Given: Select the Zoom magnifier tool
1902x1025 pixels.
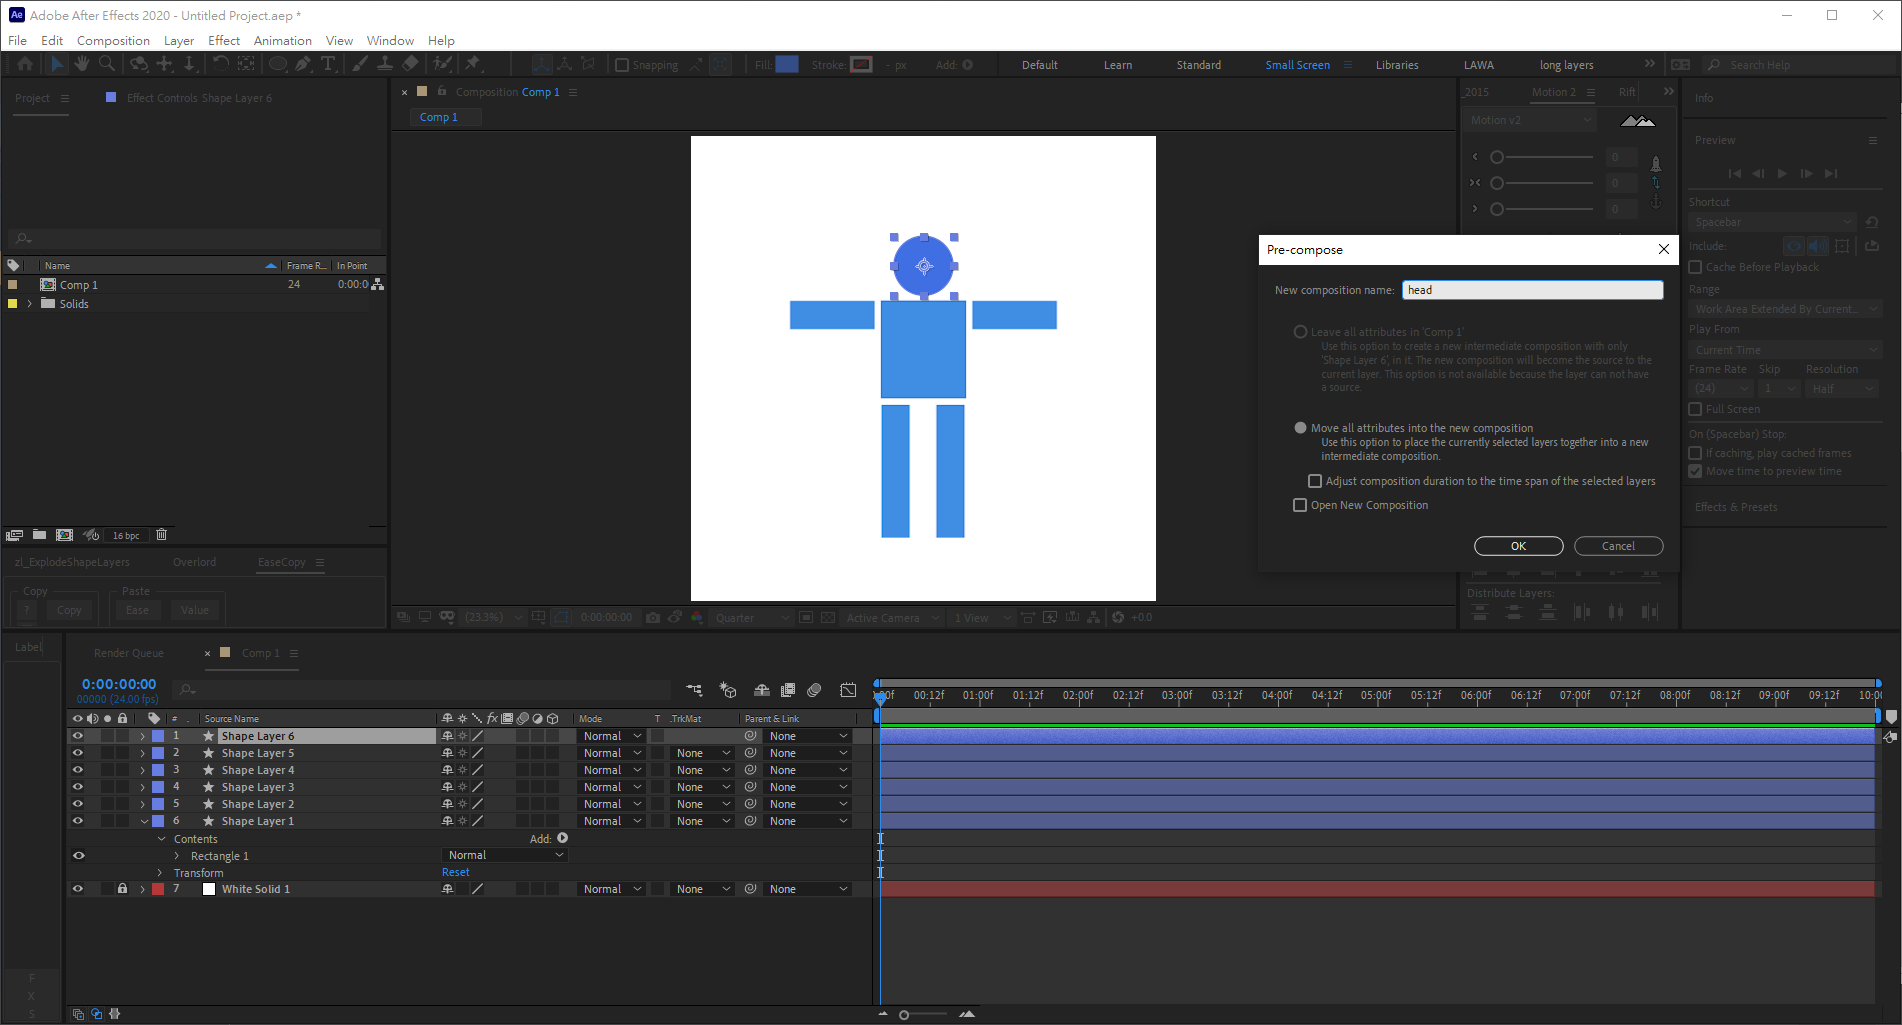Looking at the screenshot, I should point(107,64).
